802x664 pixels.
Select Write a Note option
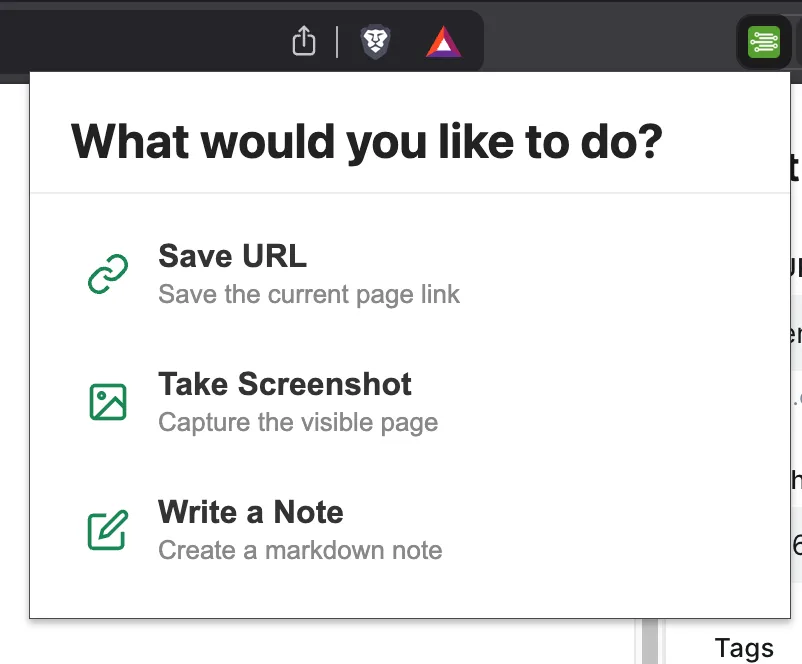click(410, 530)
